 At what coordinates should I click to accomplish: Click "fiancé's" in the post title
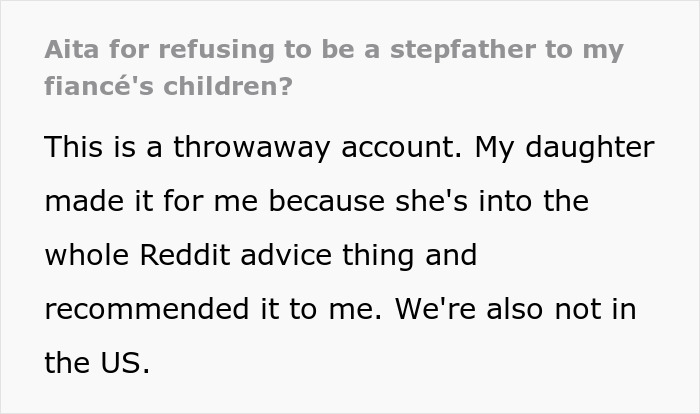point(91,86)
